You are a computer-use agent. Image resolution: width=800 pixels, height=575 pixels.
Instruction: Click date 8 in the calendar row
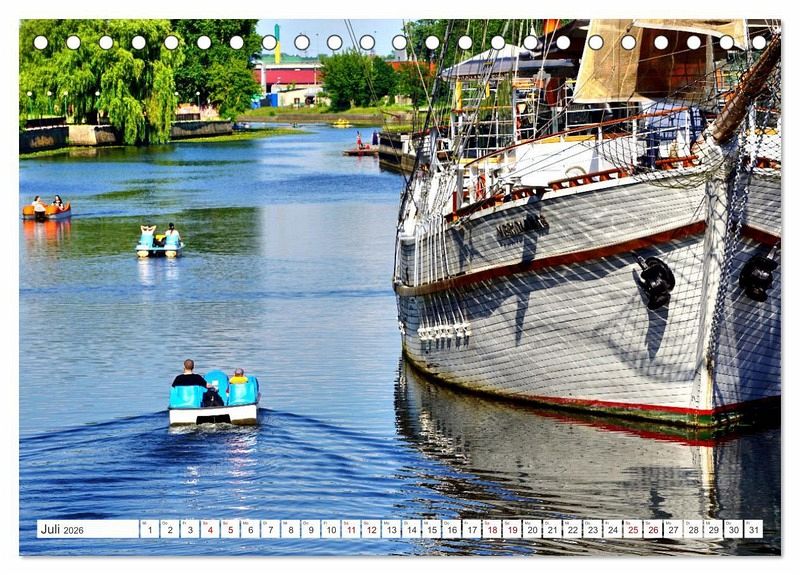290,529
